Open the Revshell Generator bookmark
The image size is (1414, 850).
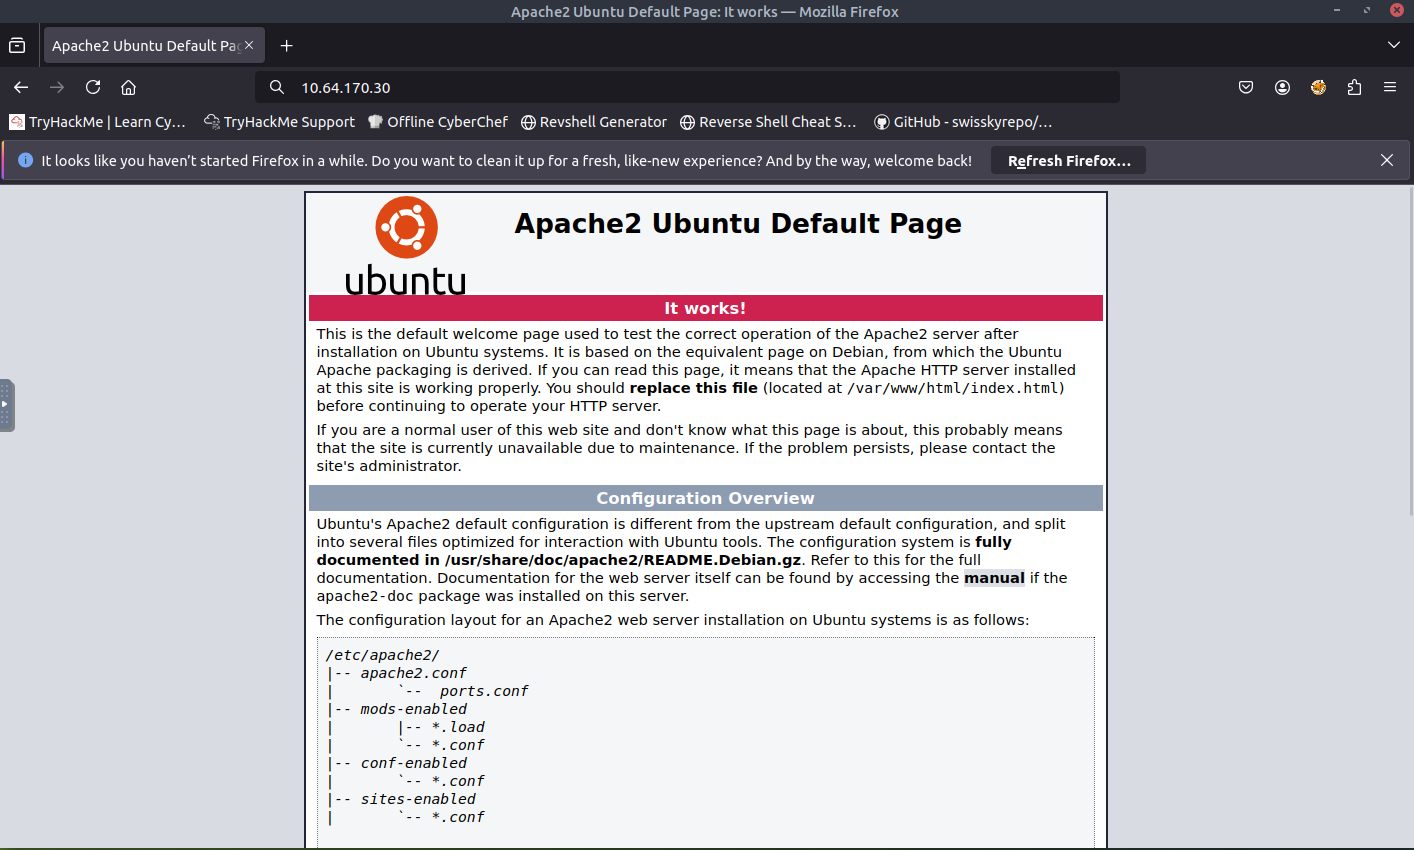594,122
